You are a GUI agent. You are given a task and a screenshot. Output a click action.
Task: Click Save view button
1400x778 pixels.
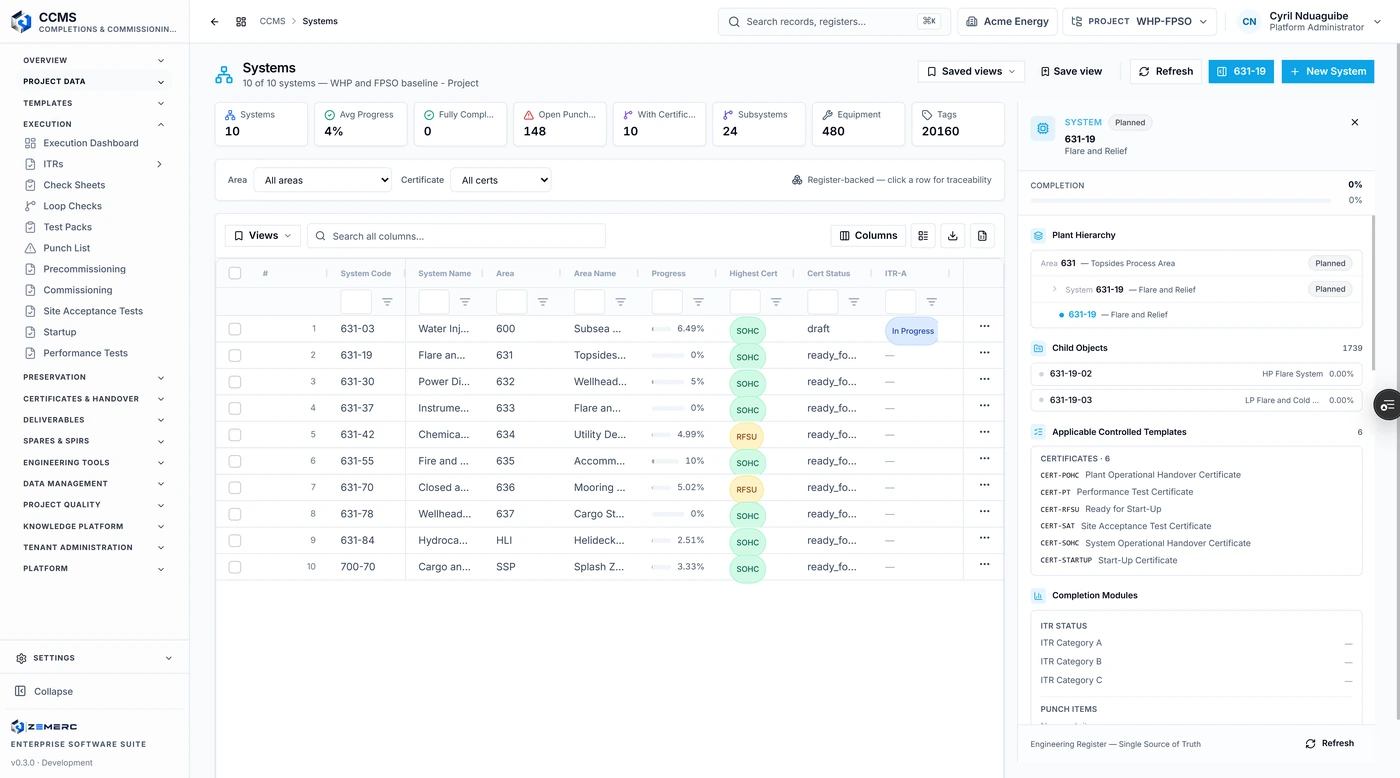pyautogui.click(x=1071, y=71)
